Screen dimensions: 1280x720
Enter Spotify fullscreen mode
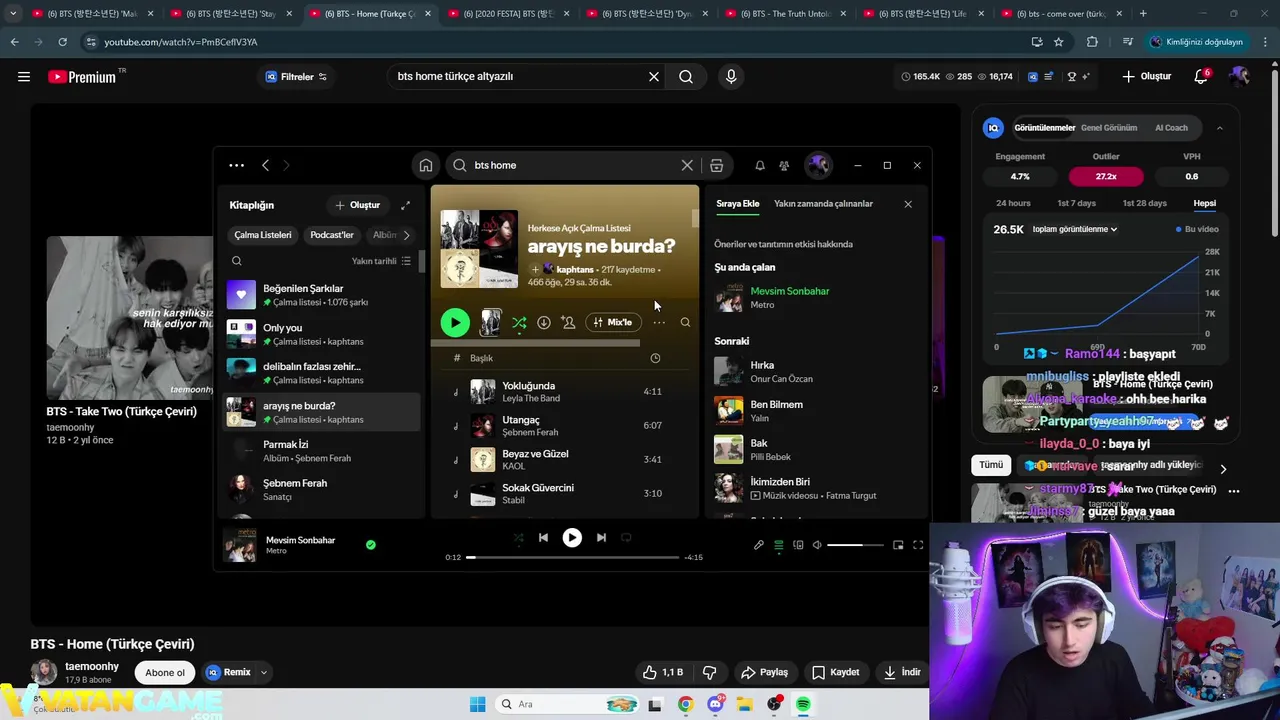click(x=918, y=545)
